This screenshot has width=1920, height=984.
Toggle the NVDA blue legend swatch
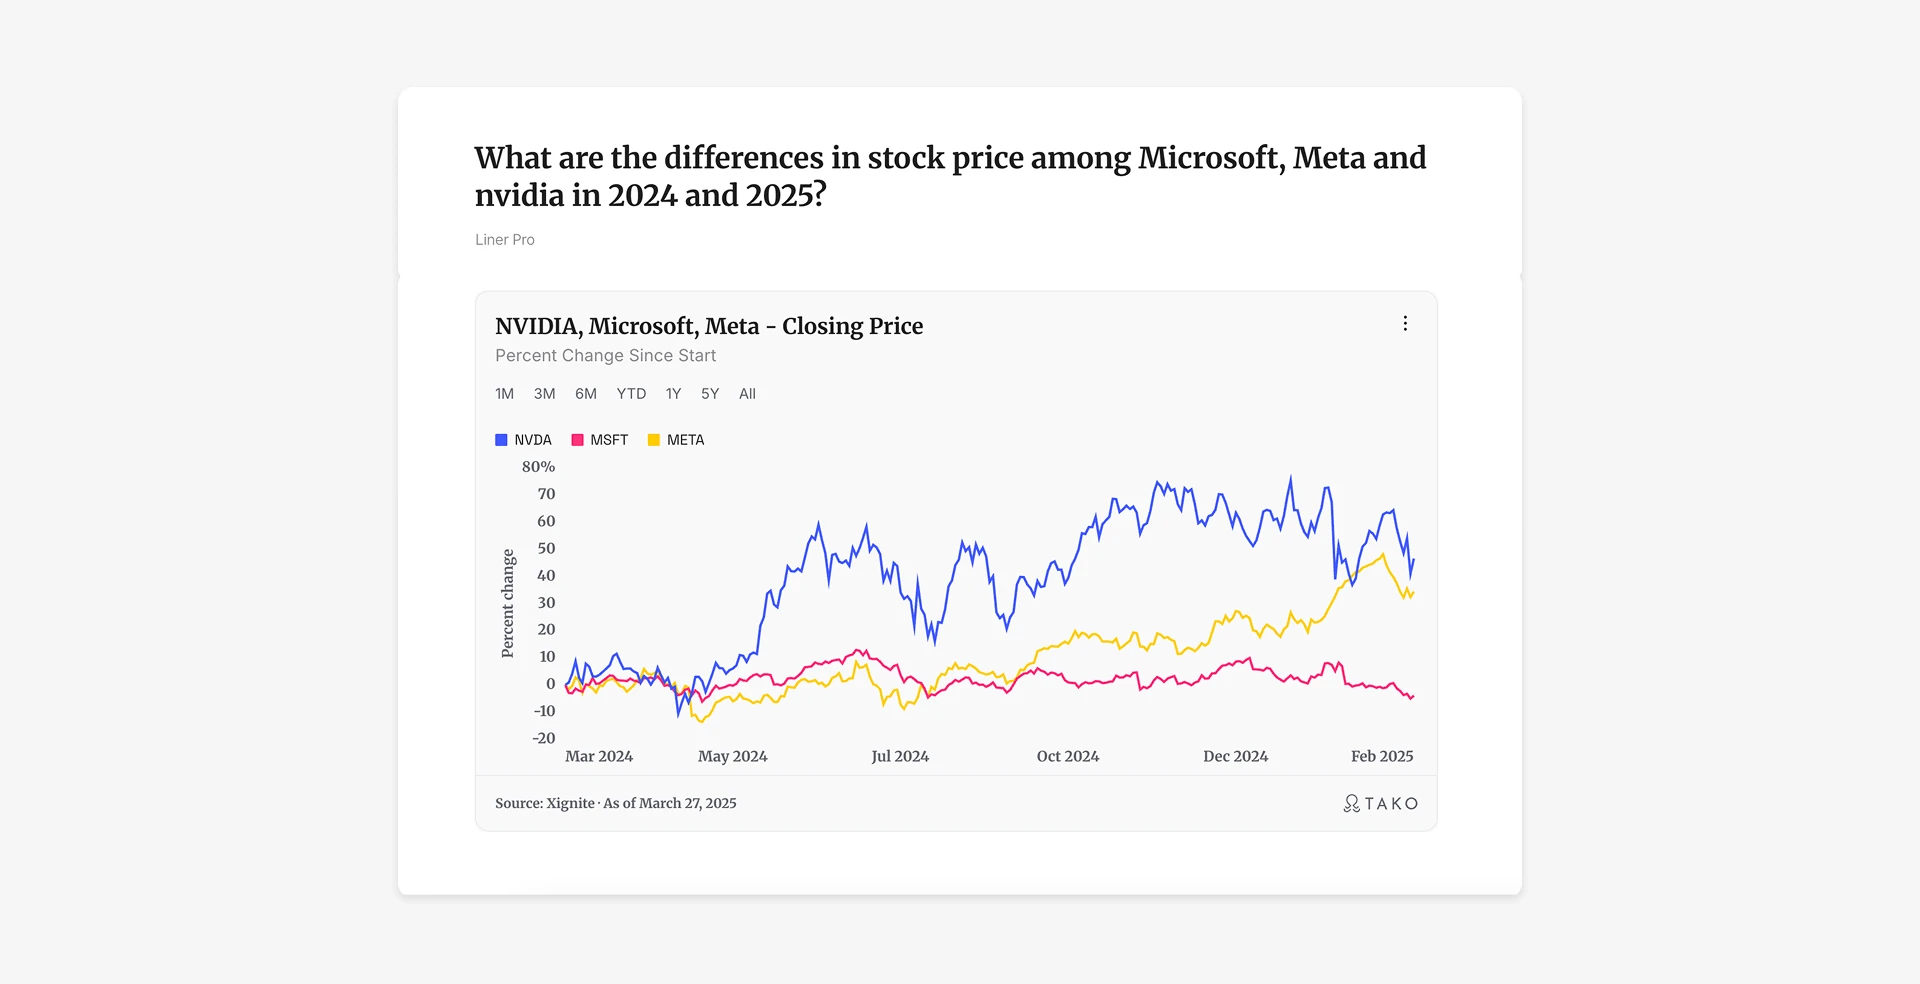tap(501, 440)
